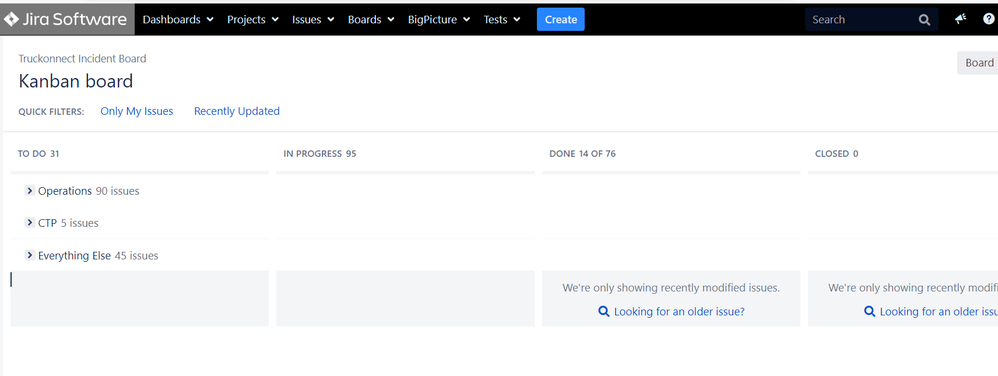Click the 90 issues count text
The width and height of the screenshot is (998, 376).
(117, 191)
